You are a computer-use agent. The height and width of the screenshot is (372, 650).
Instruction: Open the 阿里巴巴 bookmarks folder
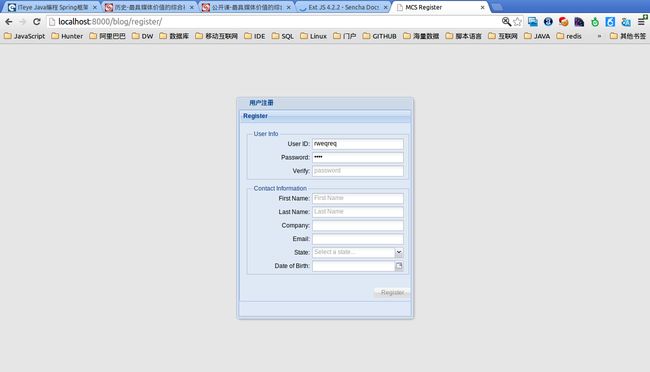tap(107, 36)
